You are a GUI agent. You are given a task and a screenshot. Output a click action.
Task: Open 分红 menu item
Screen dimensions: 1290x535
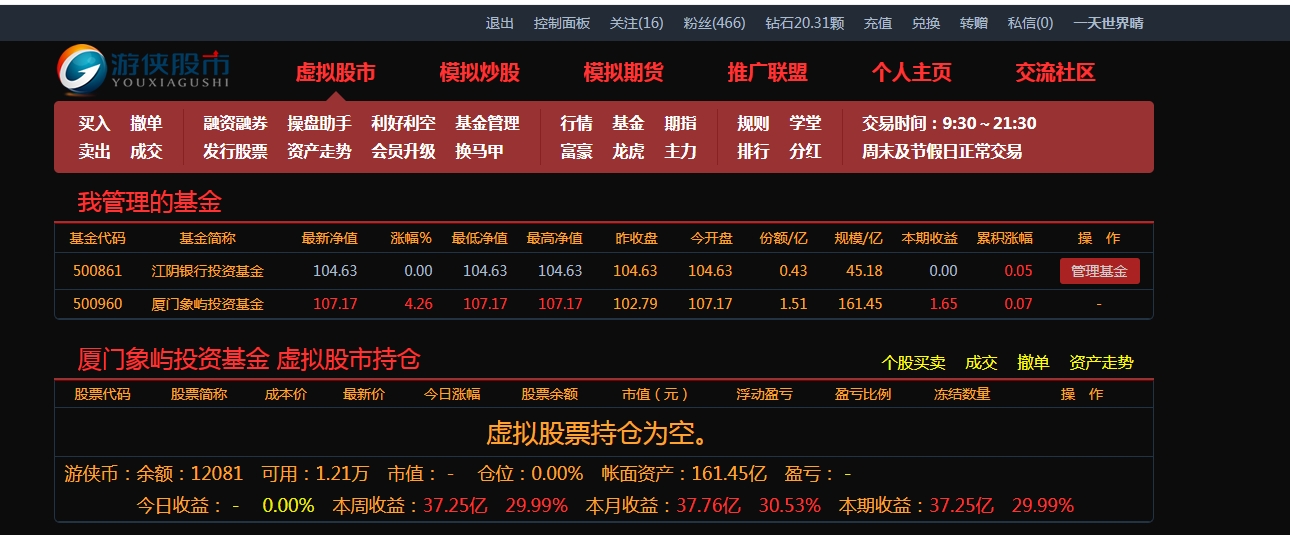[x=805, y=152]
